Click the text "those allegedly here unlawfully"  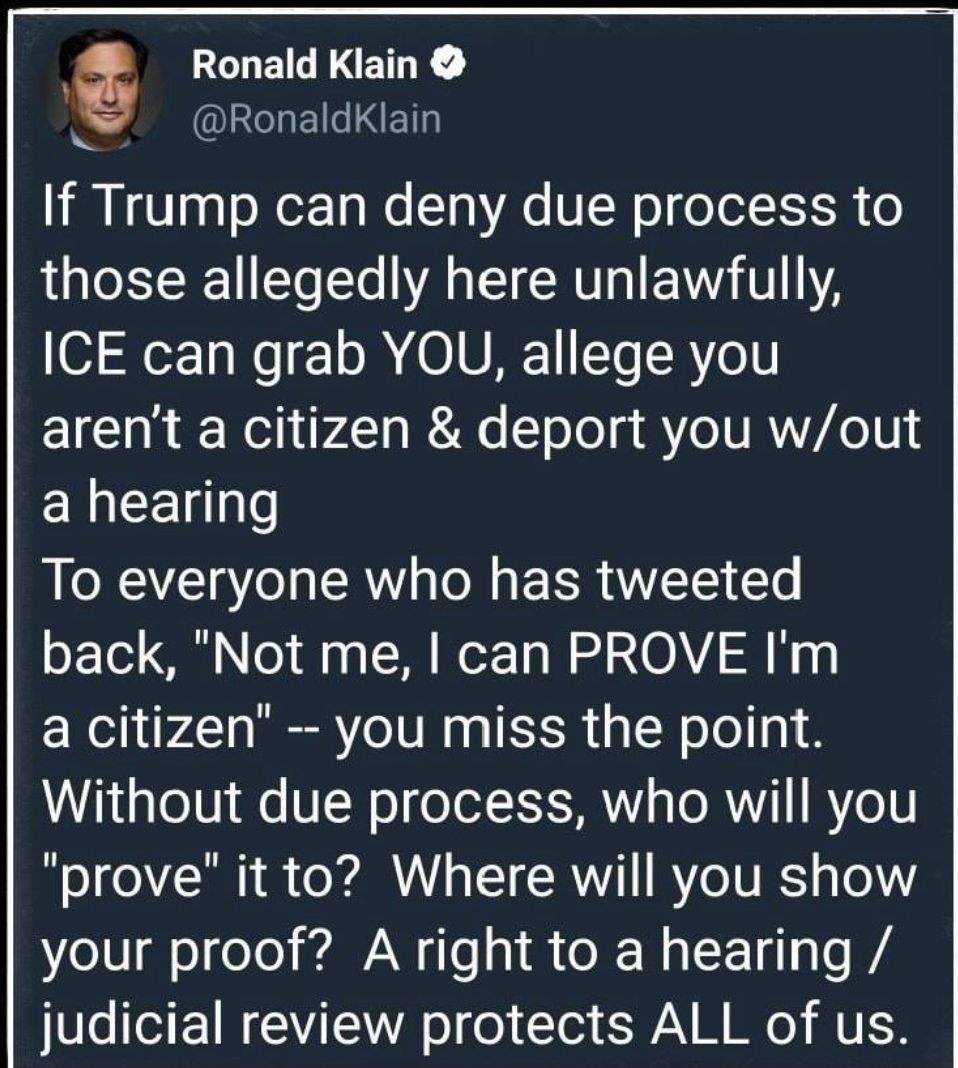438,283
